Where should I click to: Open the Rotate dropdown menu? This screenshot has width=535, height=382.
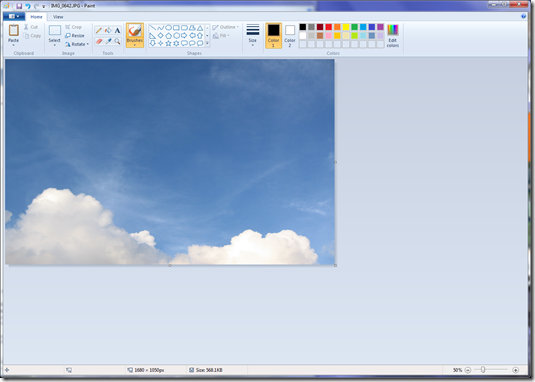pyautogui.click(x=77, y=44)
